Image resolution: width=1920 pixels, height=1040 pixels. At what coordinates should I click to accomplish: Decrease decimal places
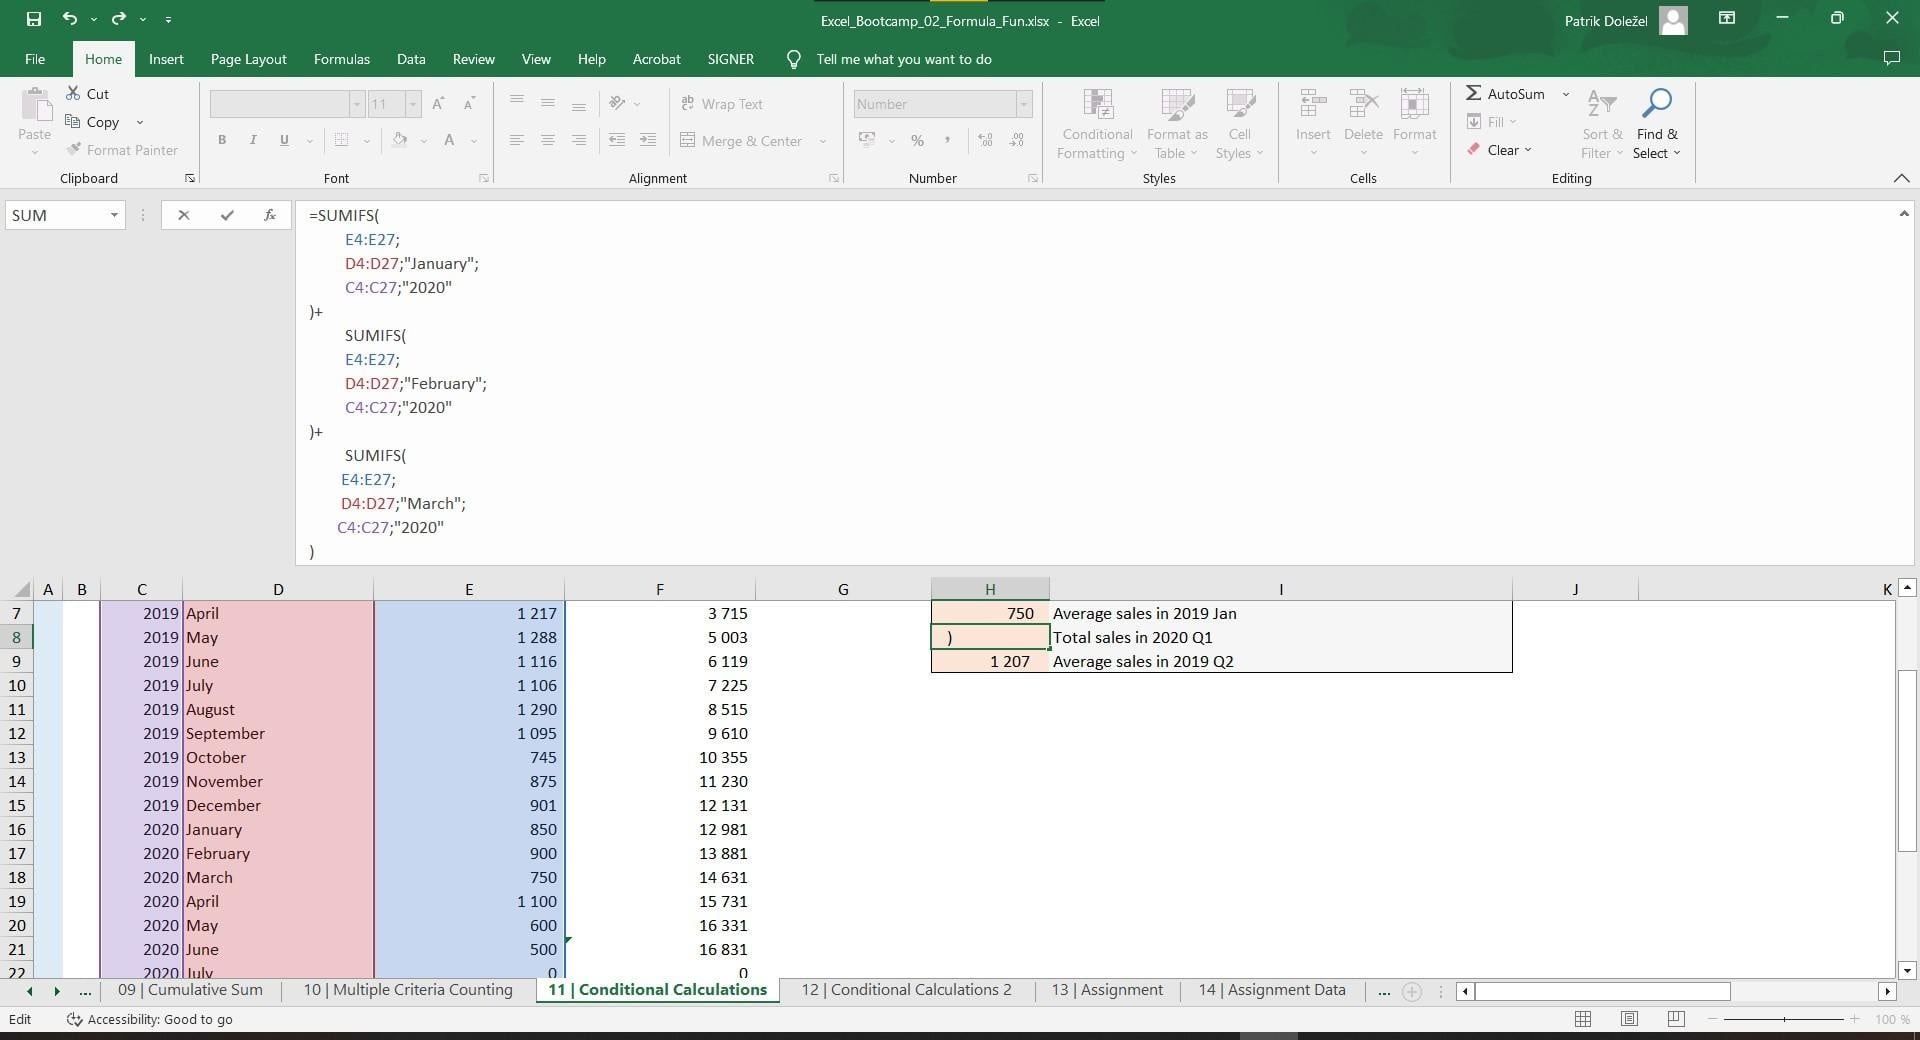click(x=1017, y=141)
